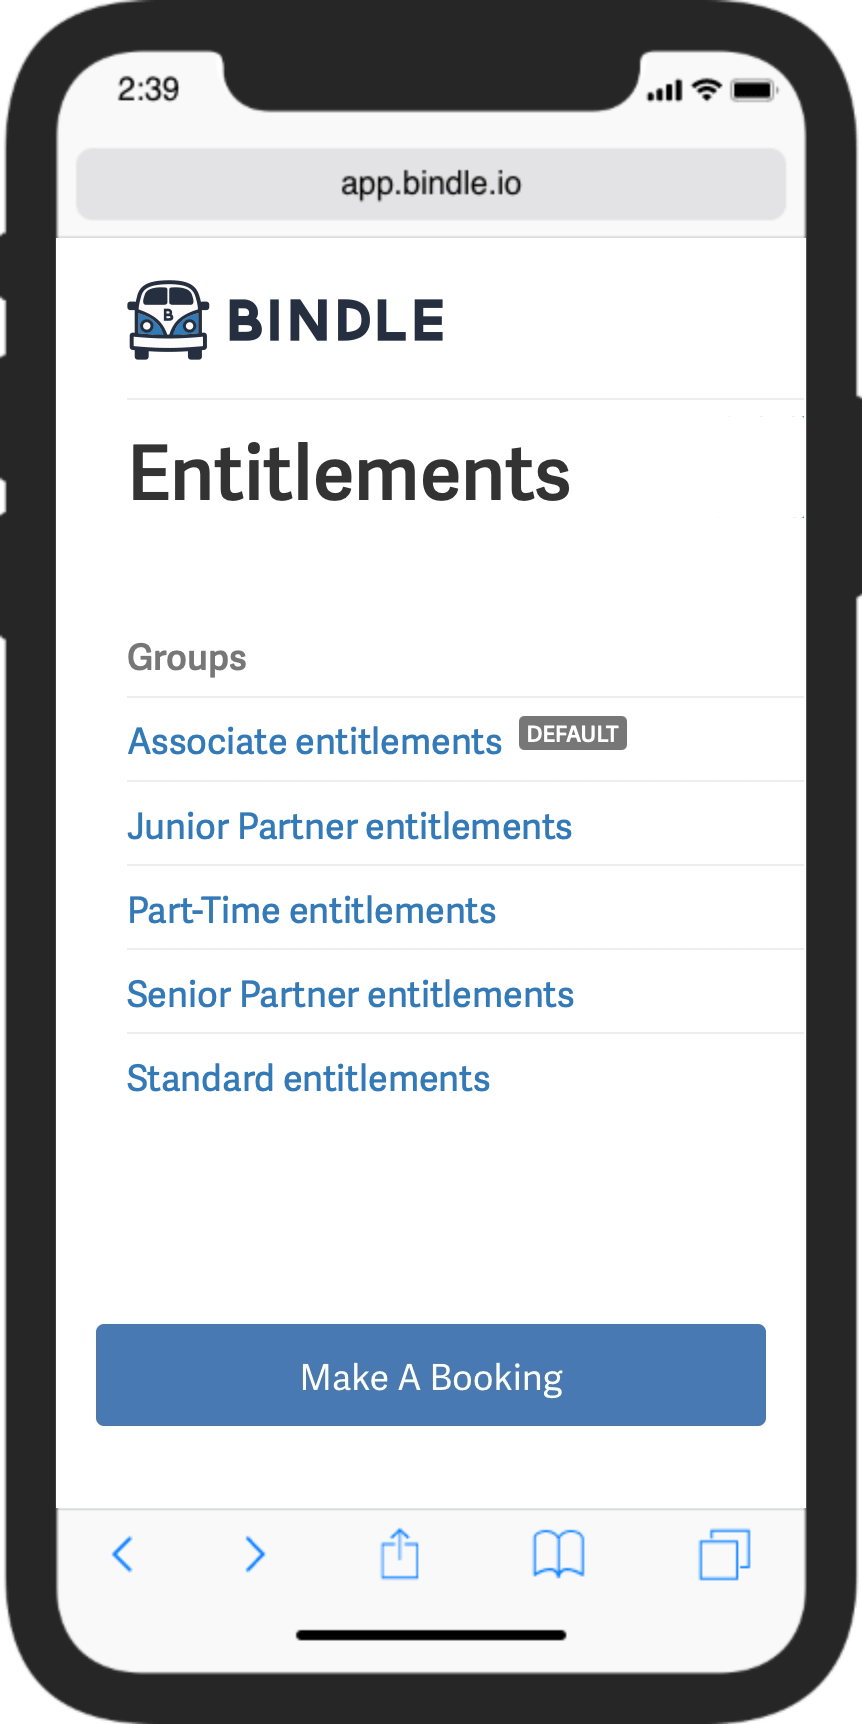The height and width of the screenshot is (1724, 862).
Task: Click the DEFAULT badge
Action: click(573, 734)
